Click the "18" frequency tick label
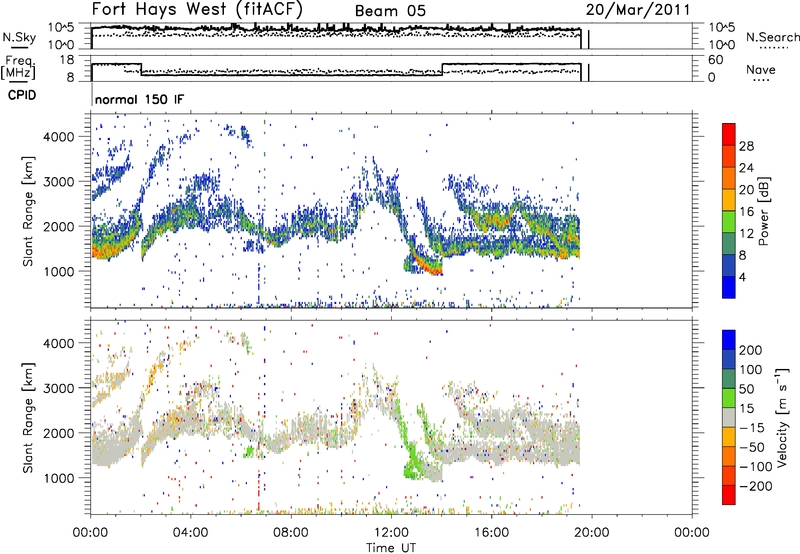This screenshot has width=800, height=554. click(x=66, y=60)
